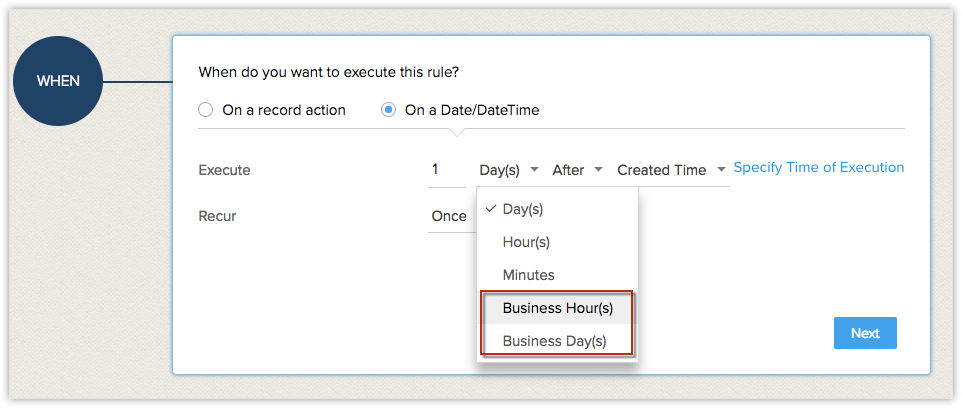Screen dimensions: 962x408
Task: Click the arrow beside Created Time
Action: pyautogui.click(x=720, y=170)
